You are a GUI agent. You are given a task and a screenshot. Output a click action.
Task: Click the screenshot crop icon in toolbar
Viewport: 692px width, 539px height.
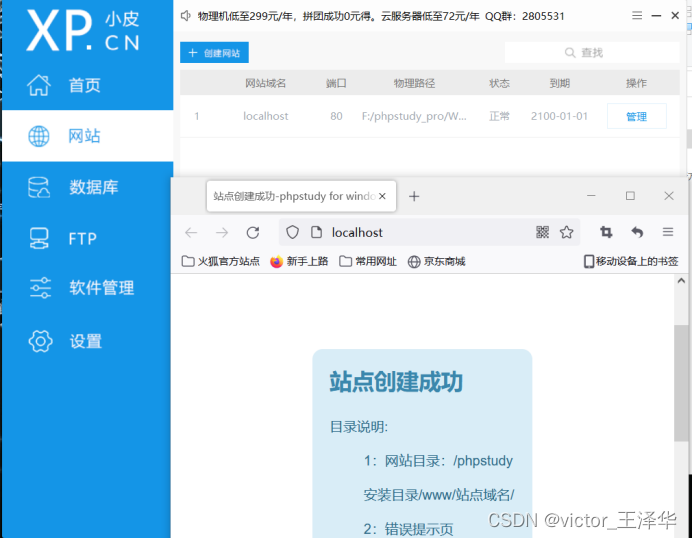click(606, 232)
